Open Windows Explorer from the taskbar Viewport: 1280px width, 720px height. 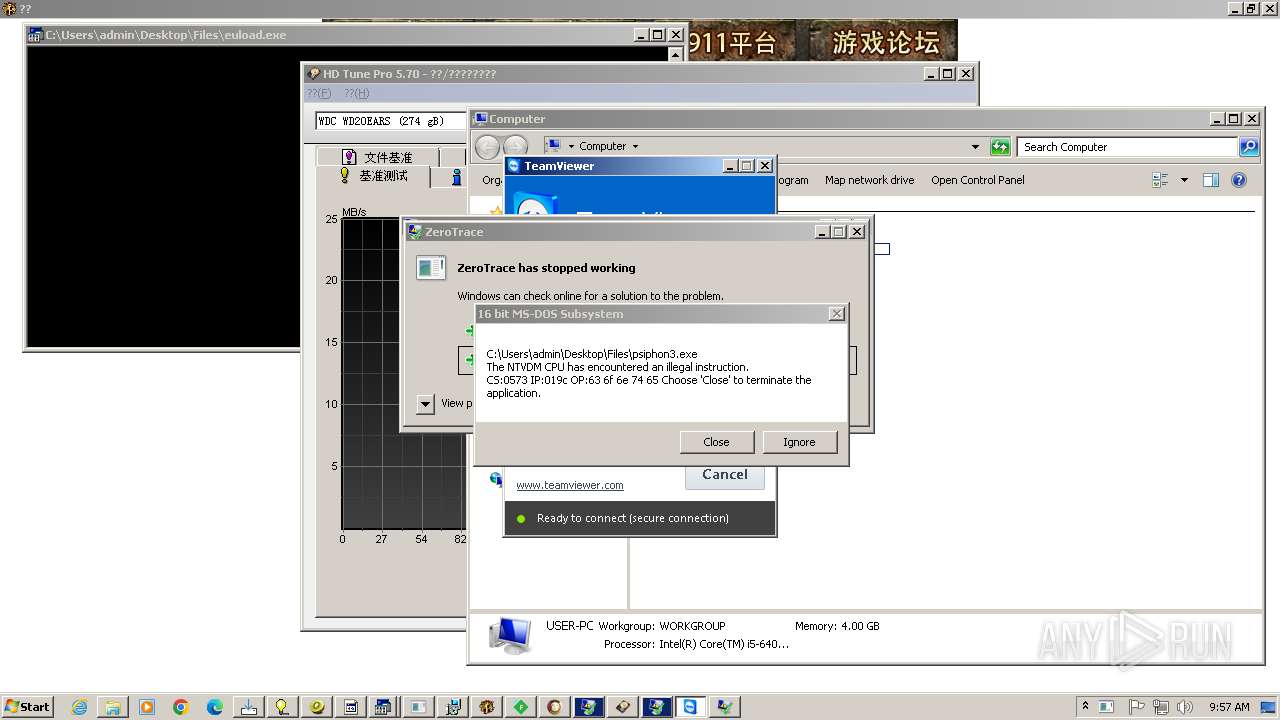[113, 707]
